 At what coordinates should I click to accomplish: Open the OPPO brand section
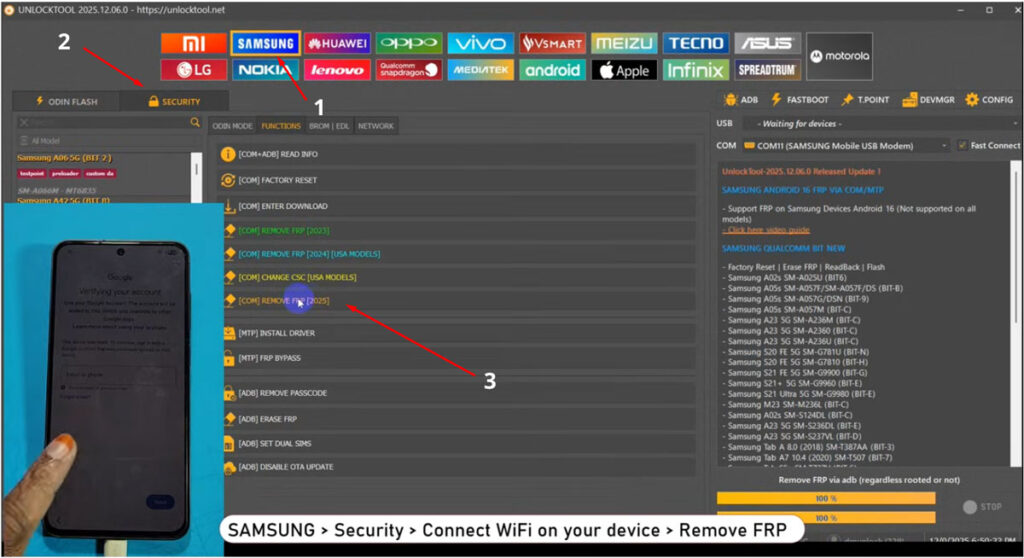[x=409, y=44]
